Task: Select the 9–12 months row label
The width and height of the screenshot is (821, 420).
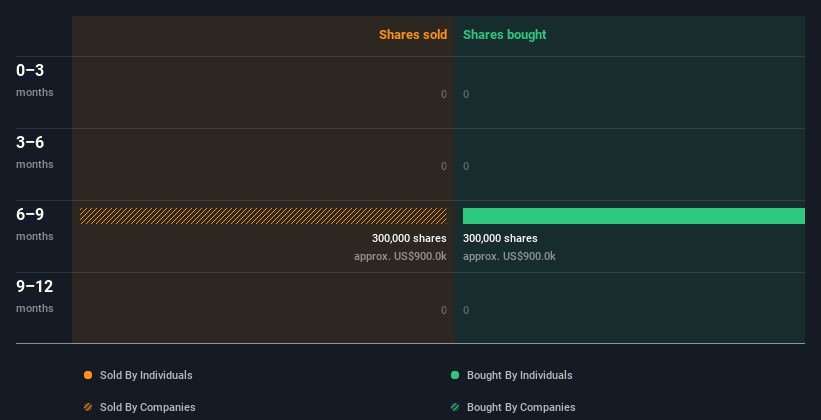Action: pyautogui.click(x=35, y=296)
